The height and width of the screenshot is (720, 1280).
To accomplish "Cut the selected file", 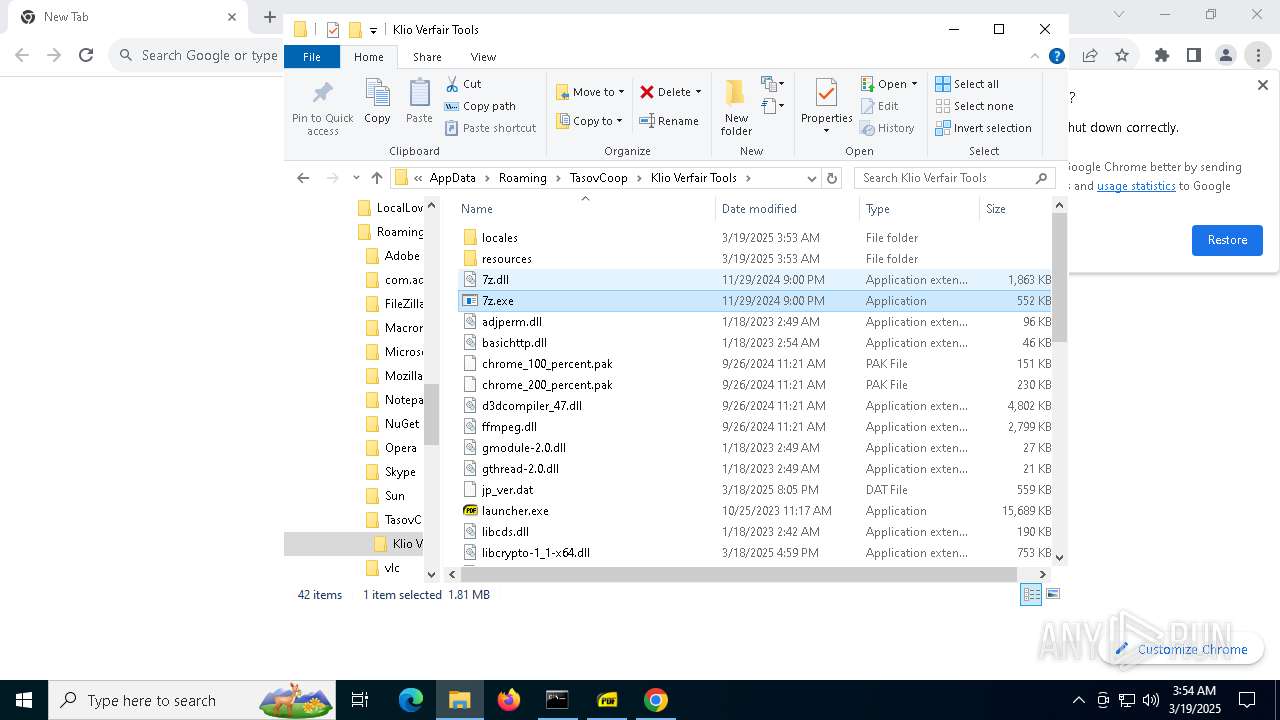I will tap(463, 84).
